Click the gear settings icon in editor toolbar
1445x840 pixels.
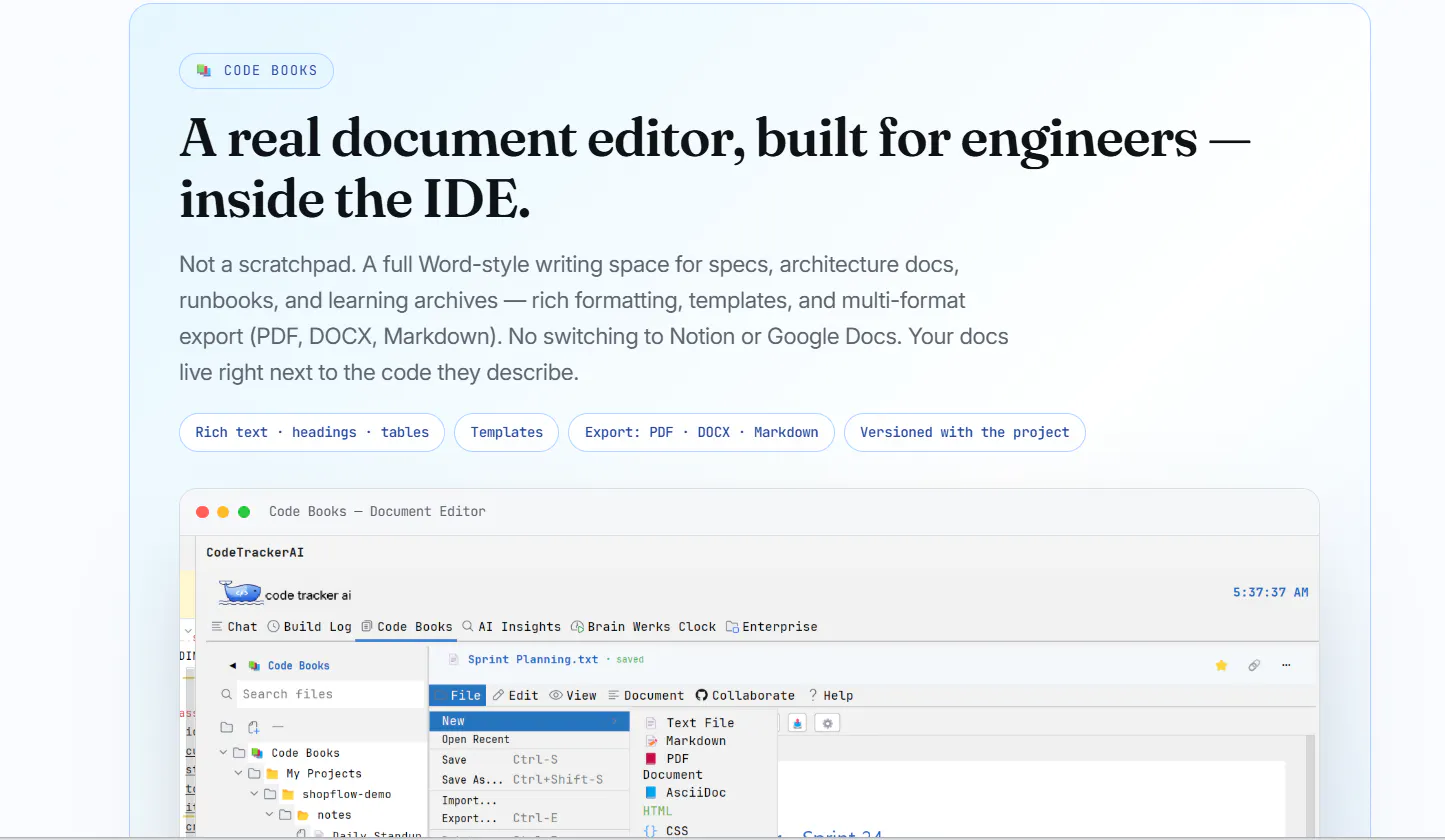(827, 723)
